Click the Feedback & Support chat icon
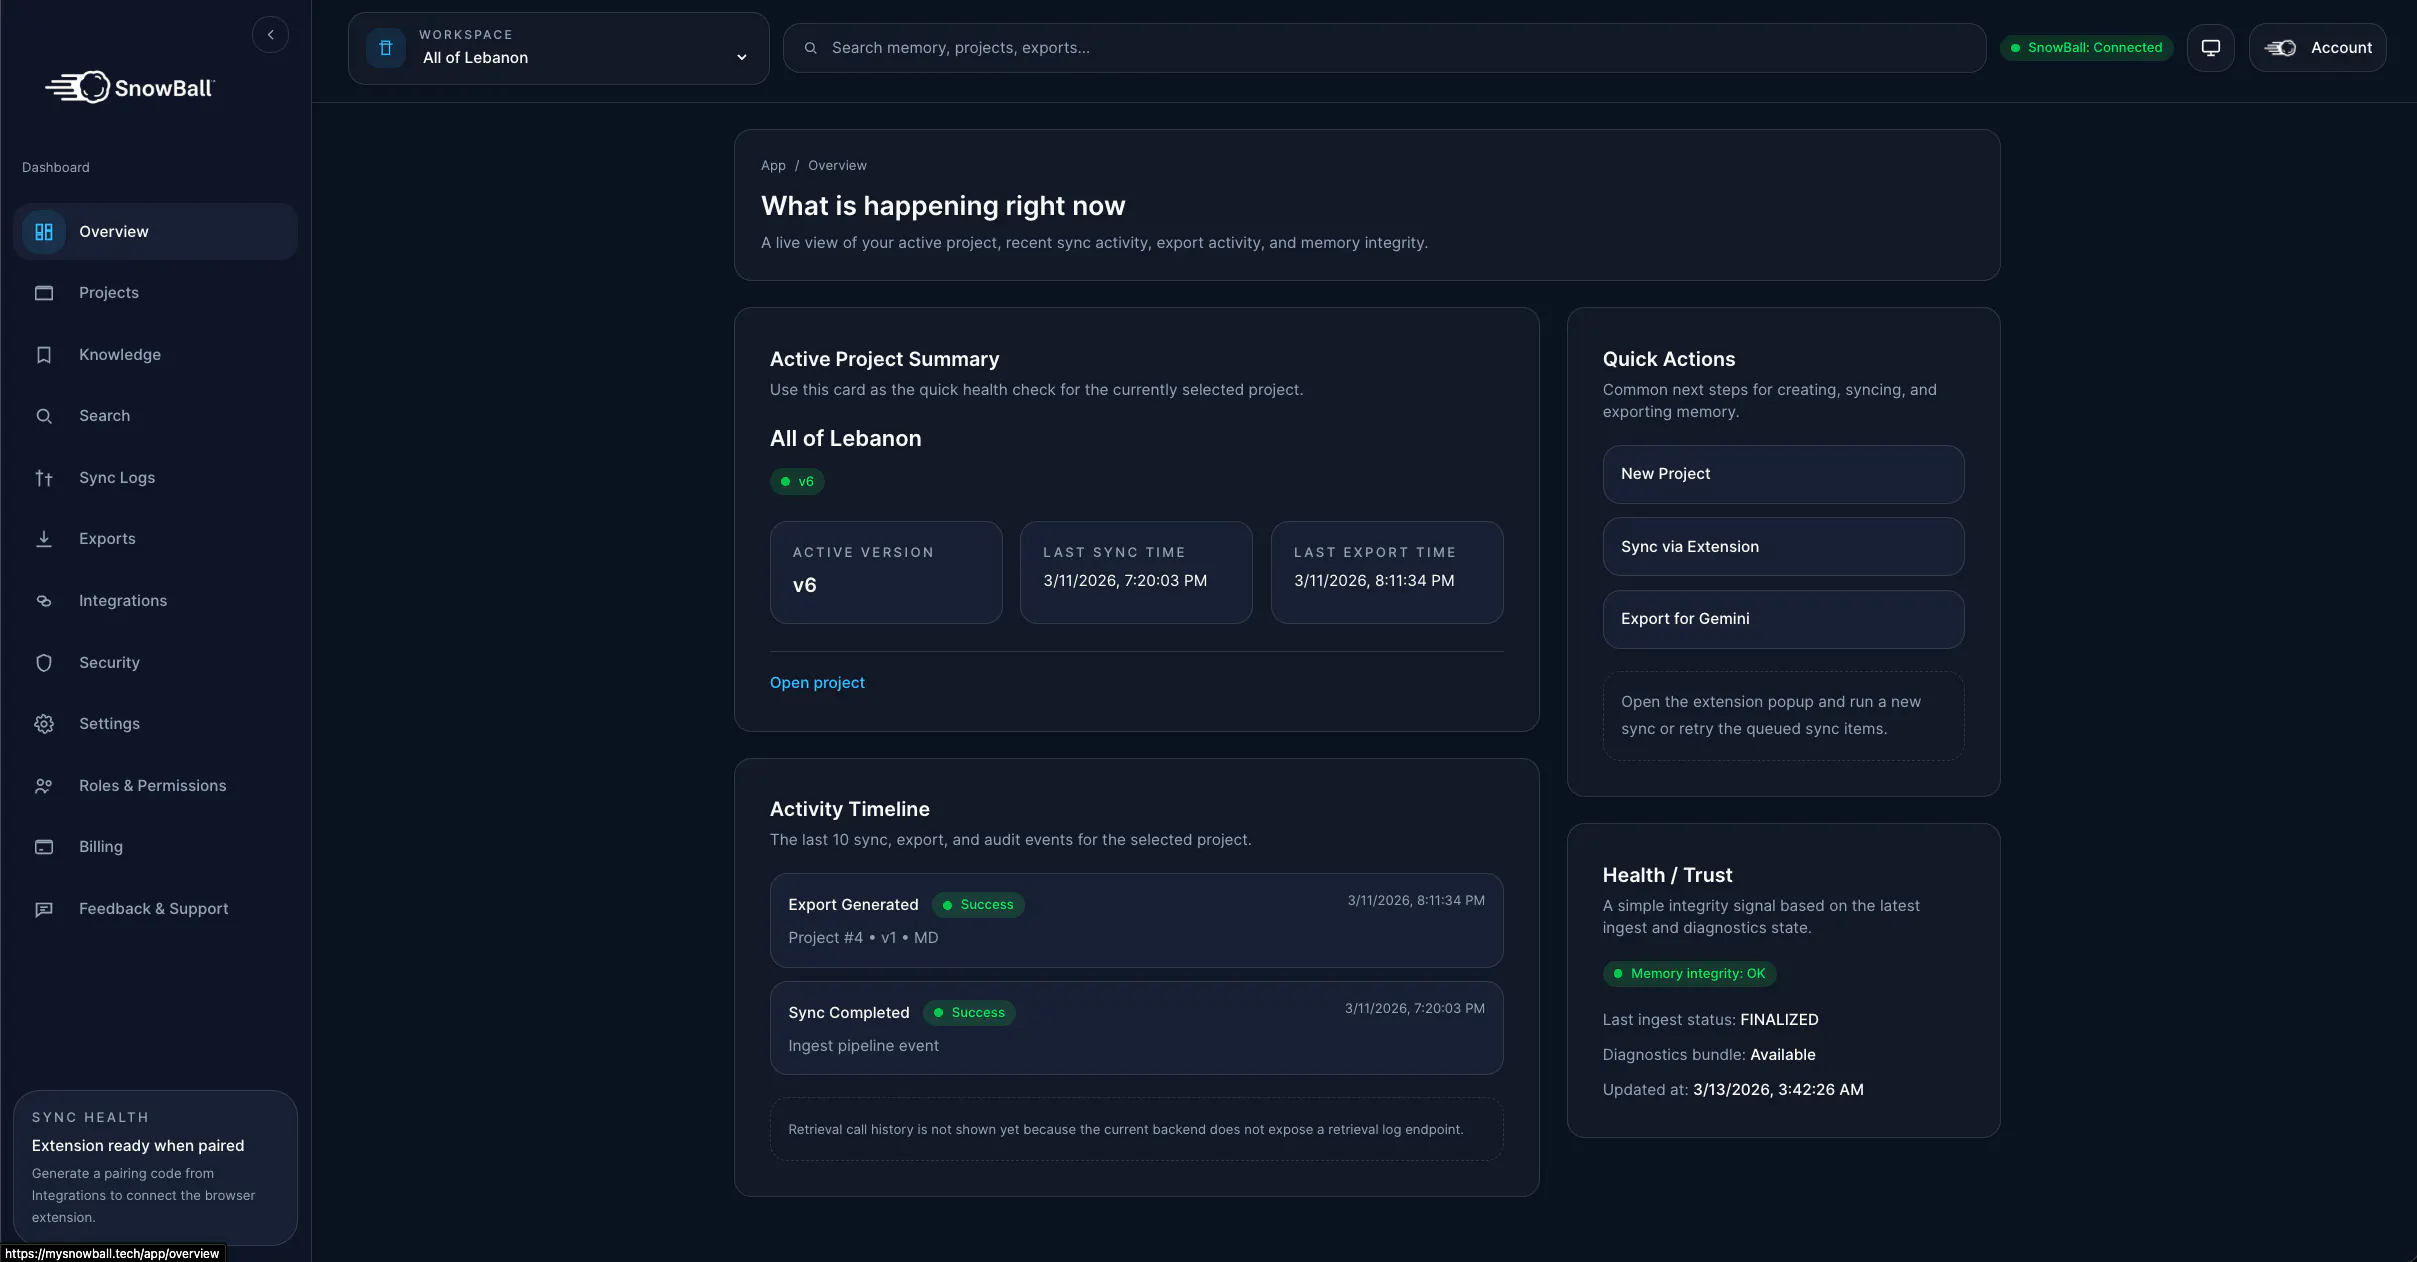The image size is (2417, 1262). pyautogui.click(x=44, y=909)
